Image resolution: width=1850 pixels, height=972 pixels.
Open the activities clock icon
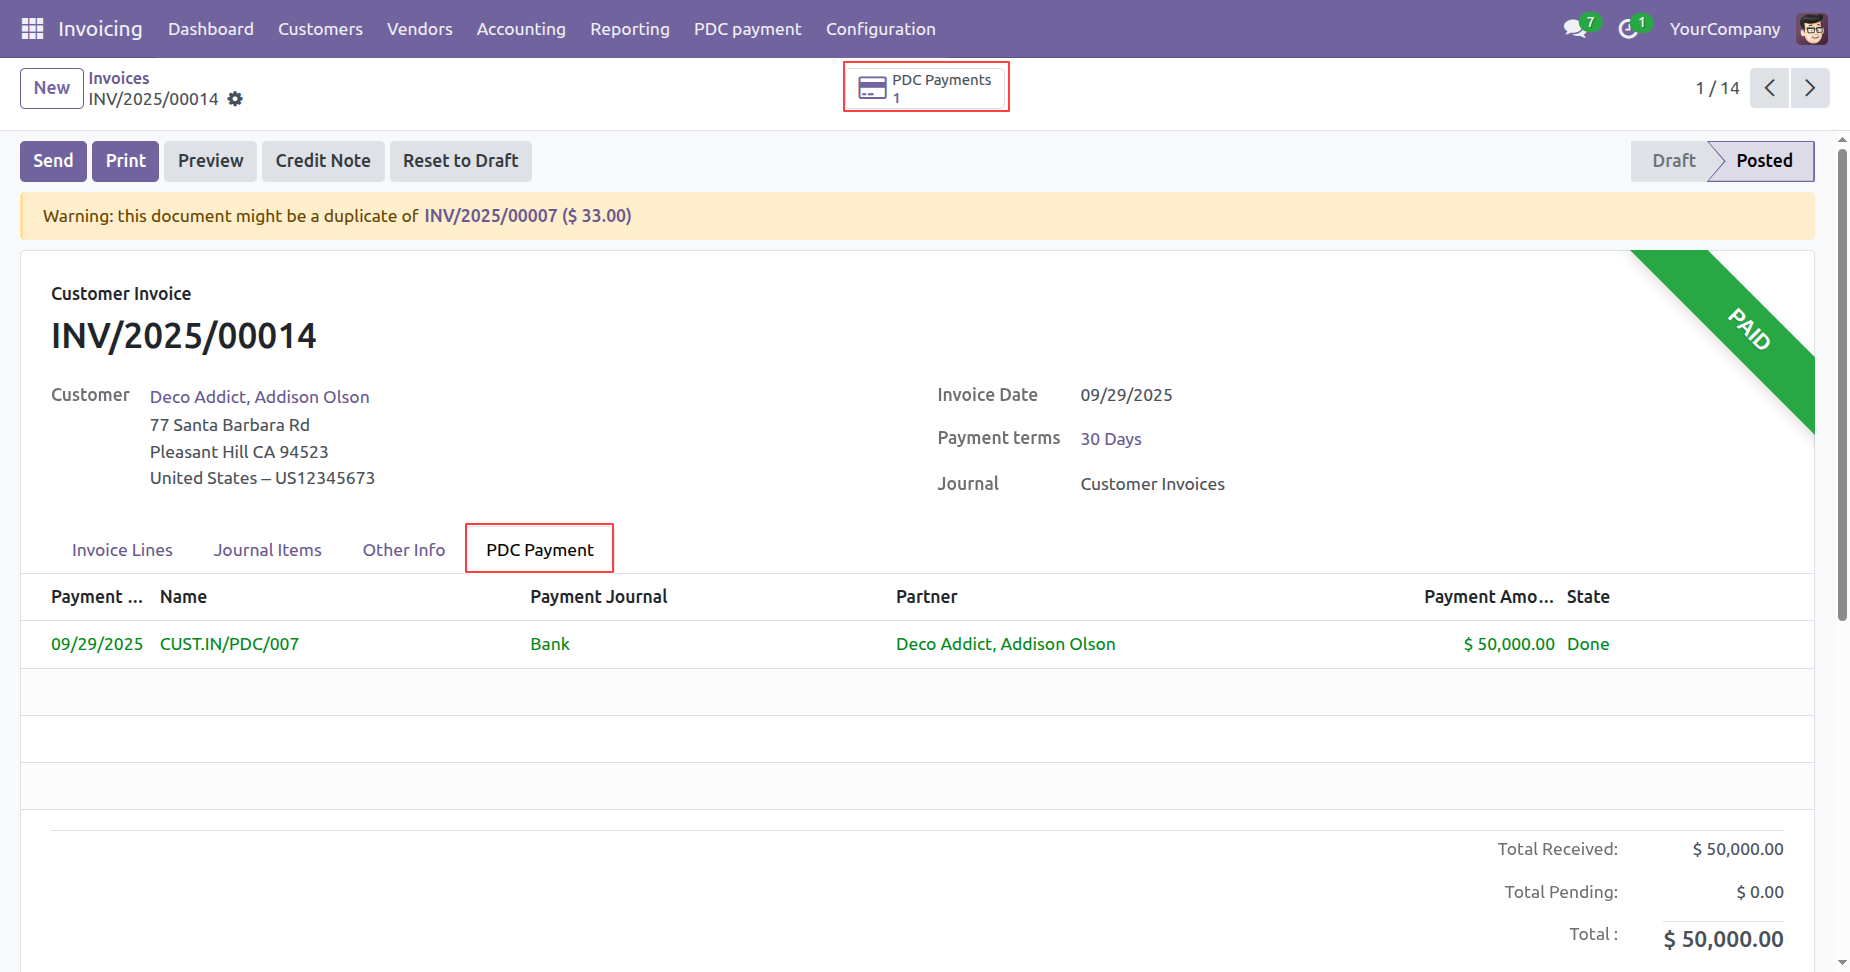[x=1628, y=29]
